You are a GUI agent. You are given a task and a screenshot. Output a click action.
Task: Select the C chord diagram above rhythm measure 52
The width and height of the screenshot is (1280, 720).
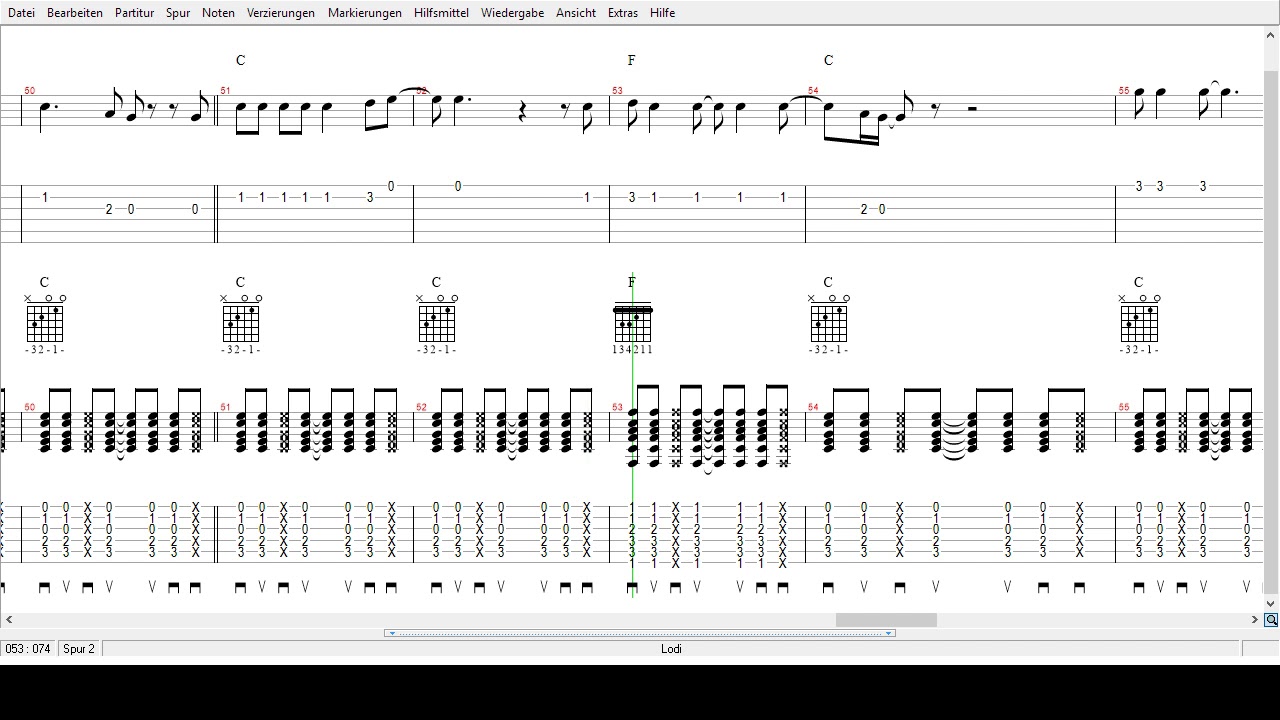[436, 323]
